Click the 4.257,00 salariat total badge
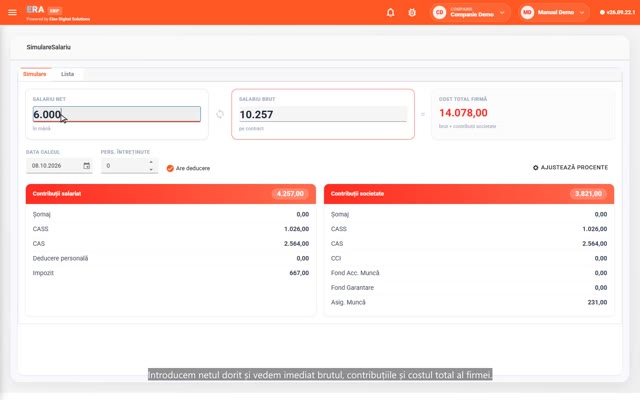Viewport: 640px width, 400px height. pos(290,193)
